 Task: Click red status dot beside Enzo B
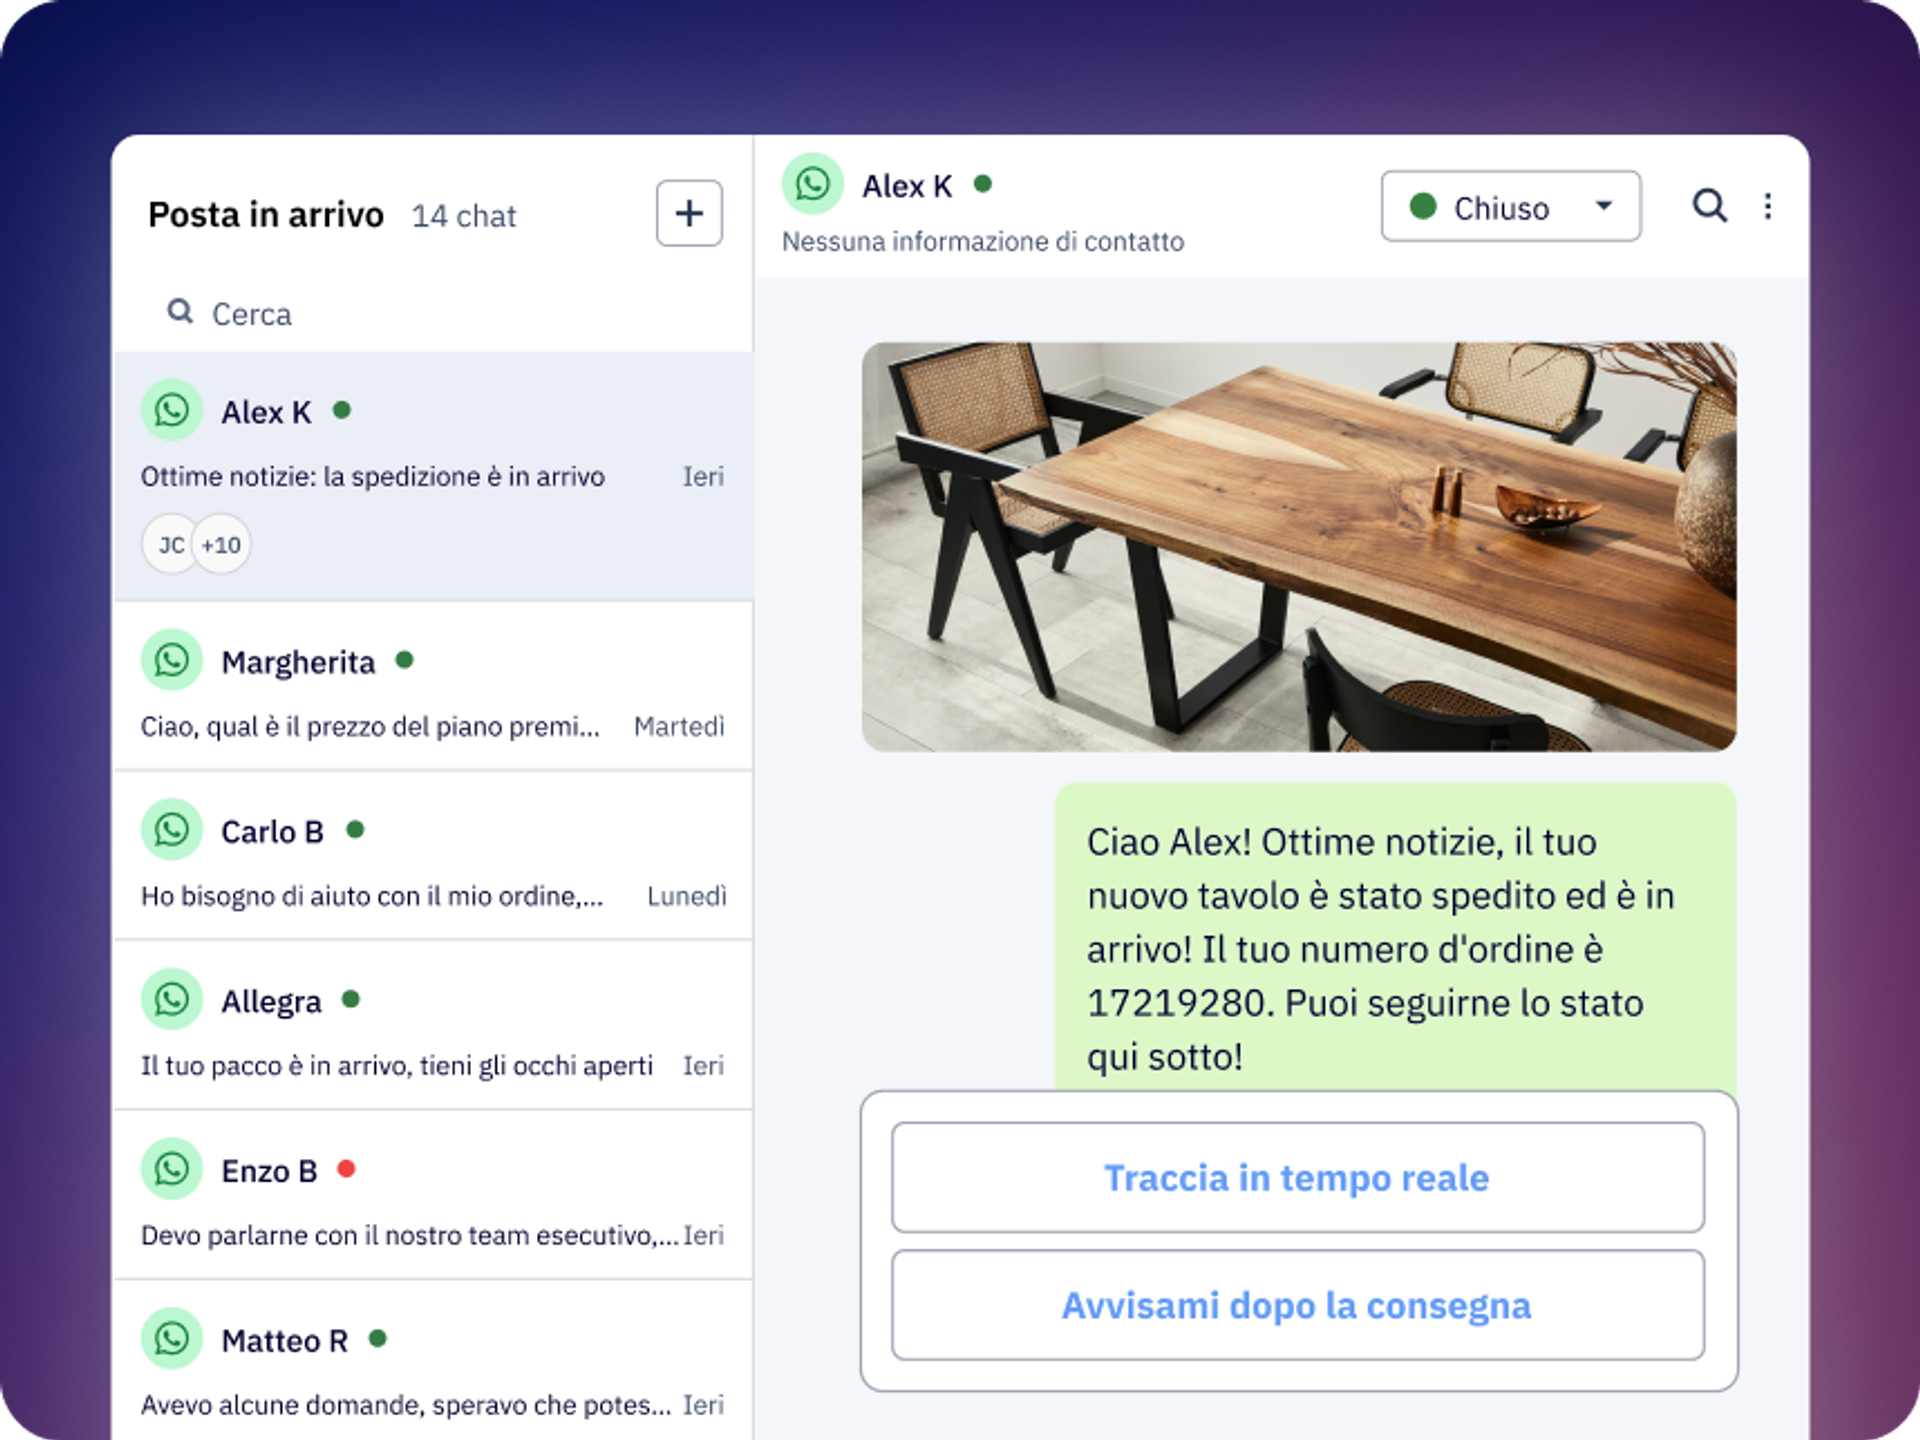[x=346, y=1169]
